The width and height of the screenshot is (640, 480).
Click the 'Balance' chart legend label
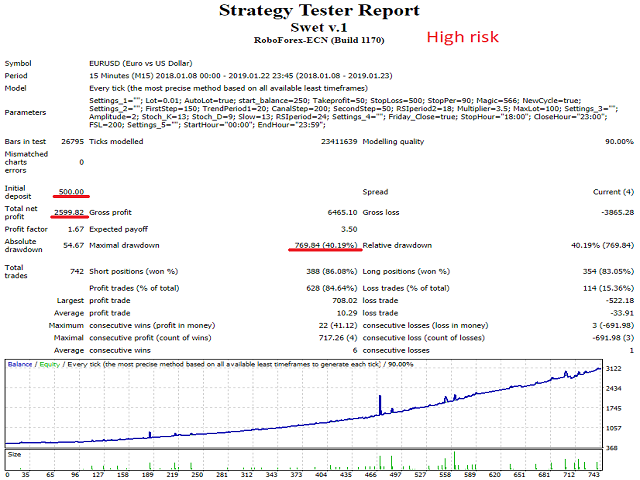[x=20, y=364]
